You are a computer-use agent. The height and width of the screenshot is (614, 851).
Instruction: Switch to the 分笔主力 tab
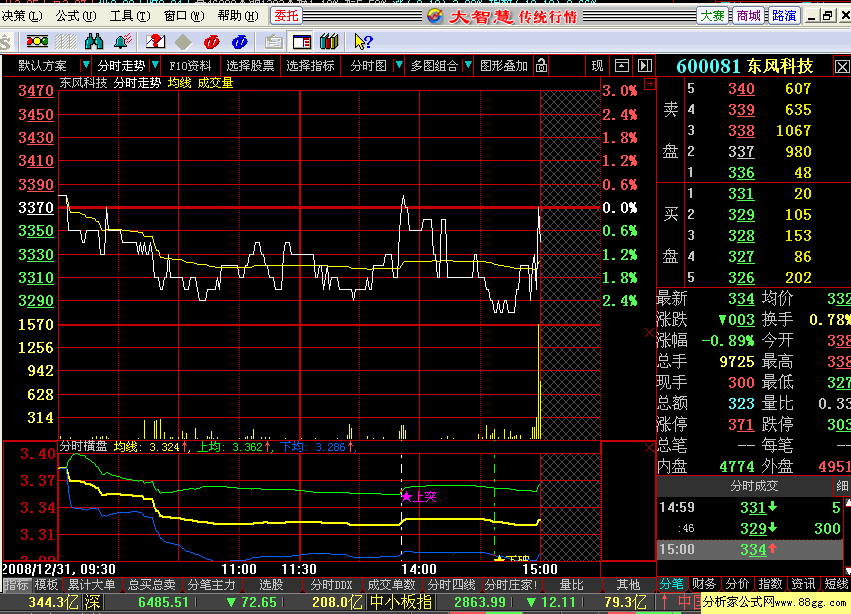point(211,585)
